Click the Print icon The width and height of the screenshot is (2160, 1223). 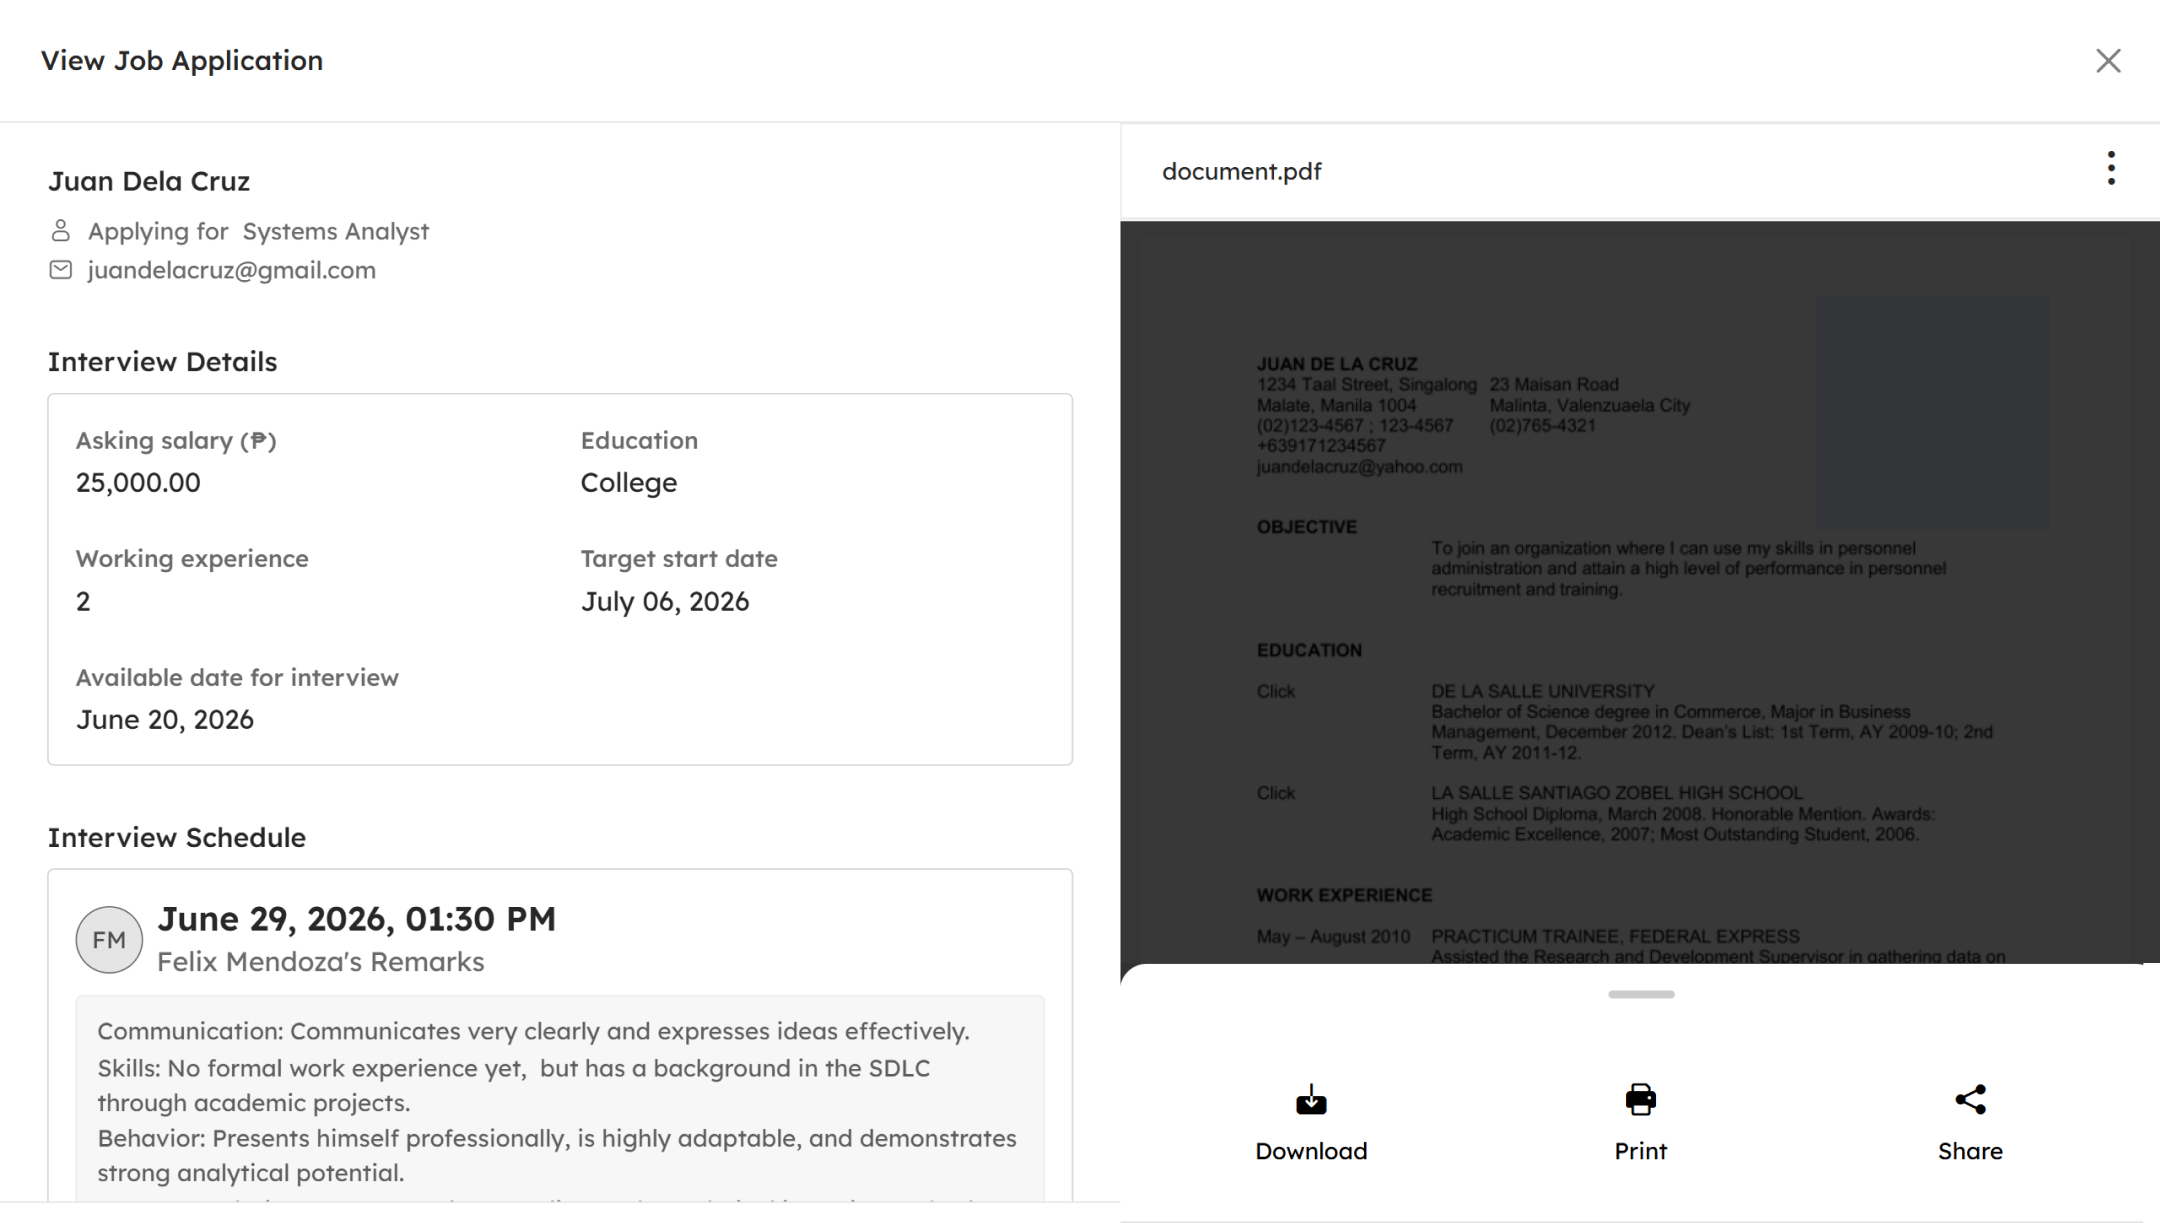coord(1640,1100)
